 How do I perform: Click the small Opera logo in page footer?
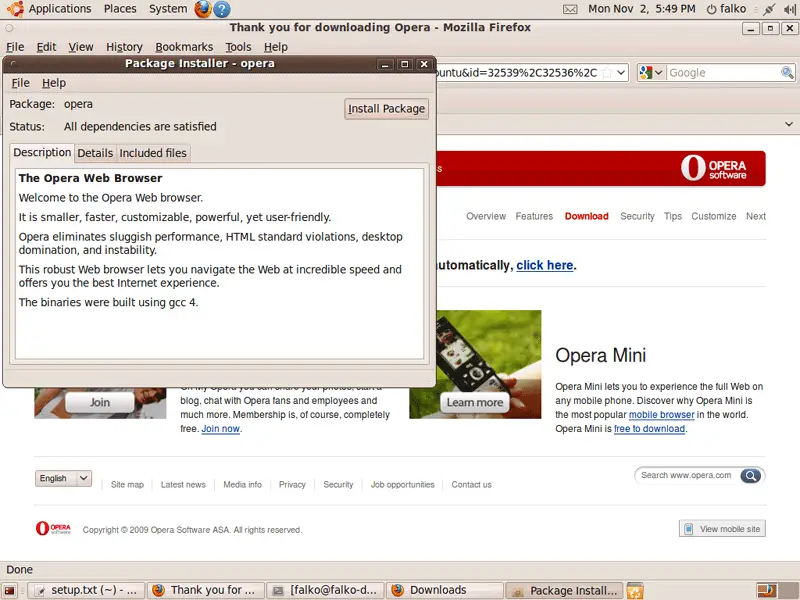[53, 528]
